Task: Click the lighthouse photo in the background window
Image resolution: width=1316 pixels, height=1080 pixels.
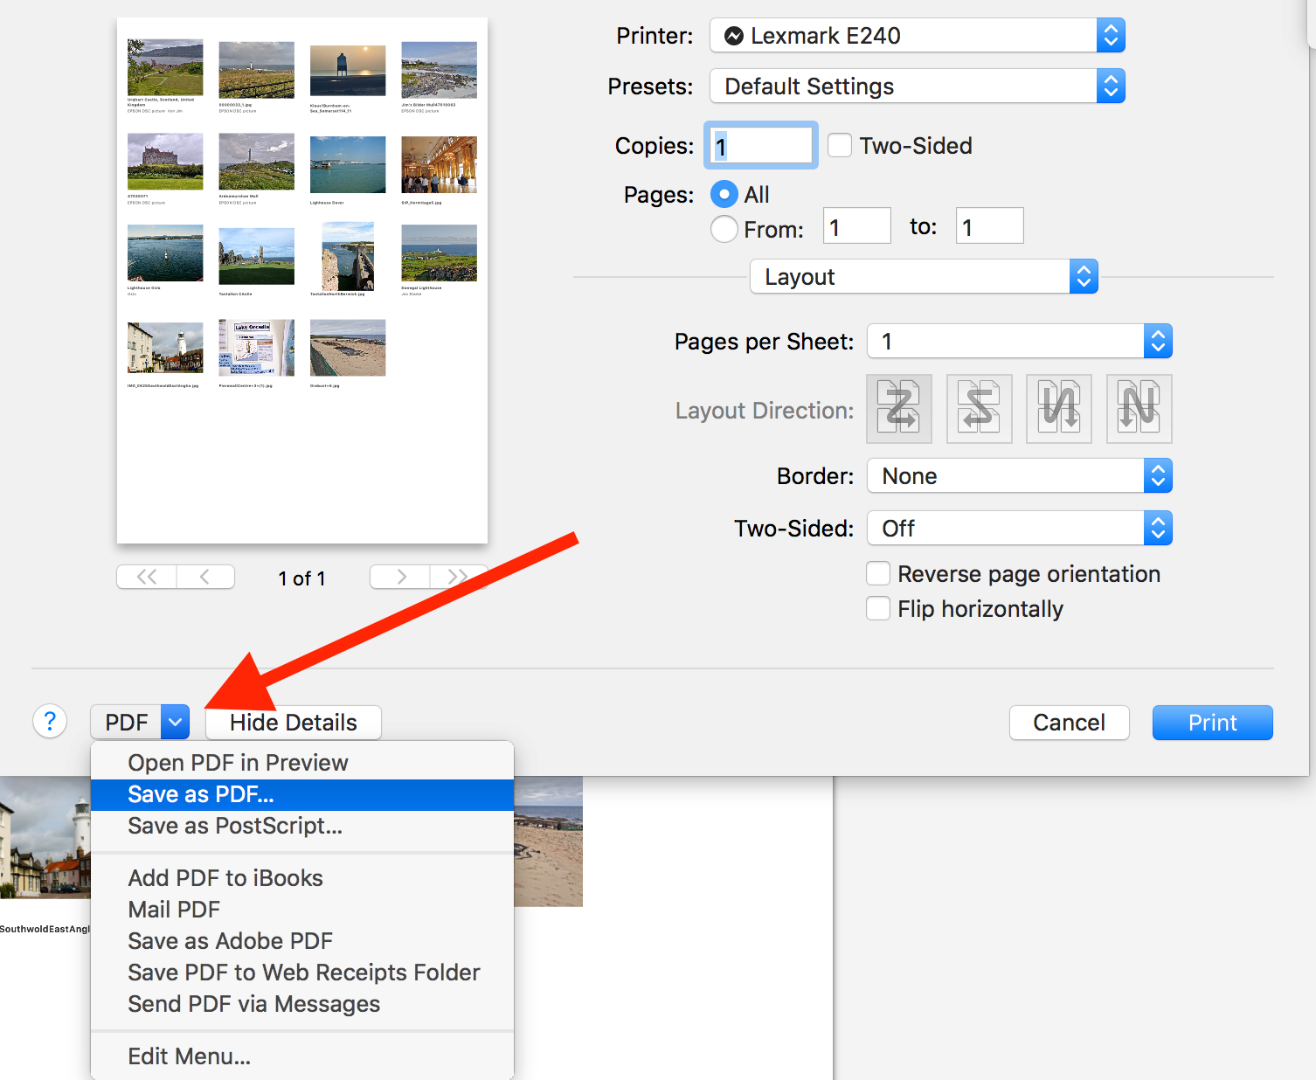Action: 45,838
